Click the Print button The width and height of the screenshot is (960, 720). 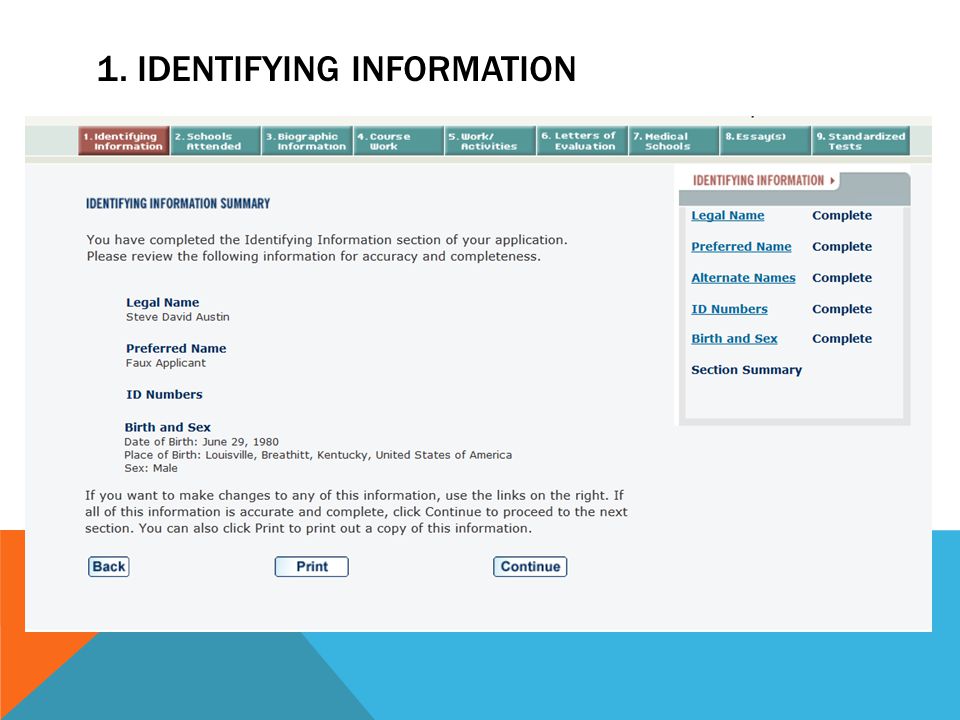[x=312, y=566]
